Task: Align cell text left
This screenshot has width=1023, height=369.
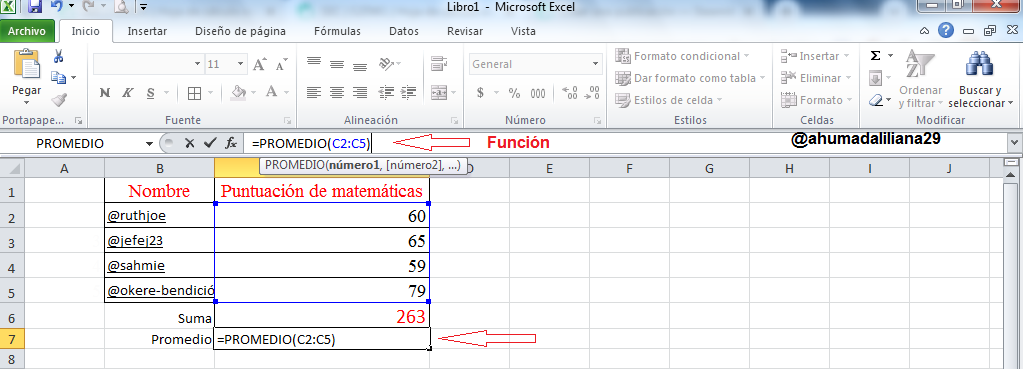Action: point(314,93)
